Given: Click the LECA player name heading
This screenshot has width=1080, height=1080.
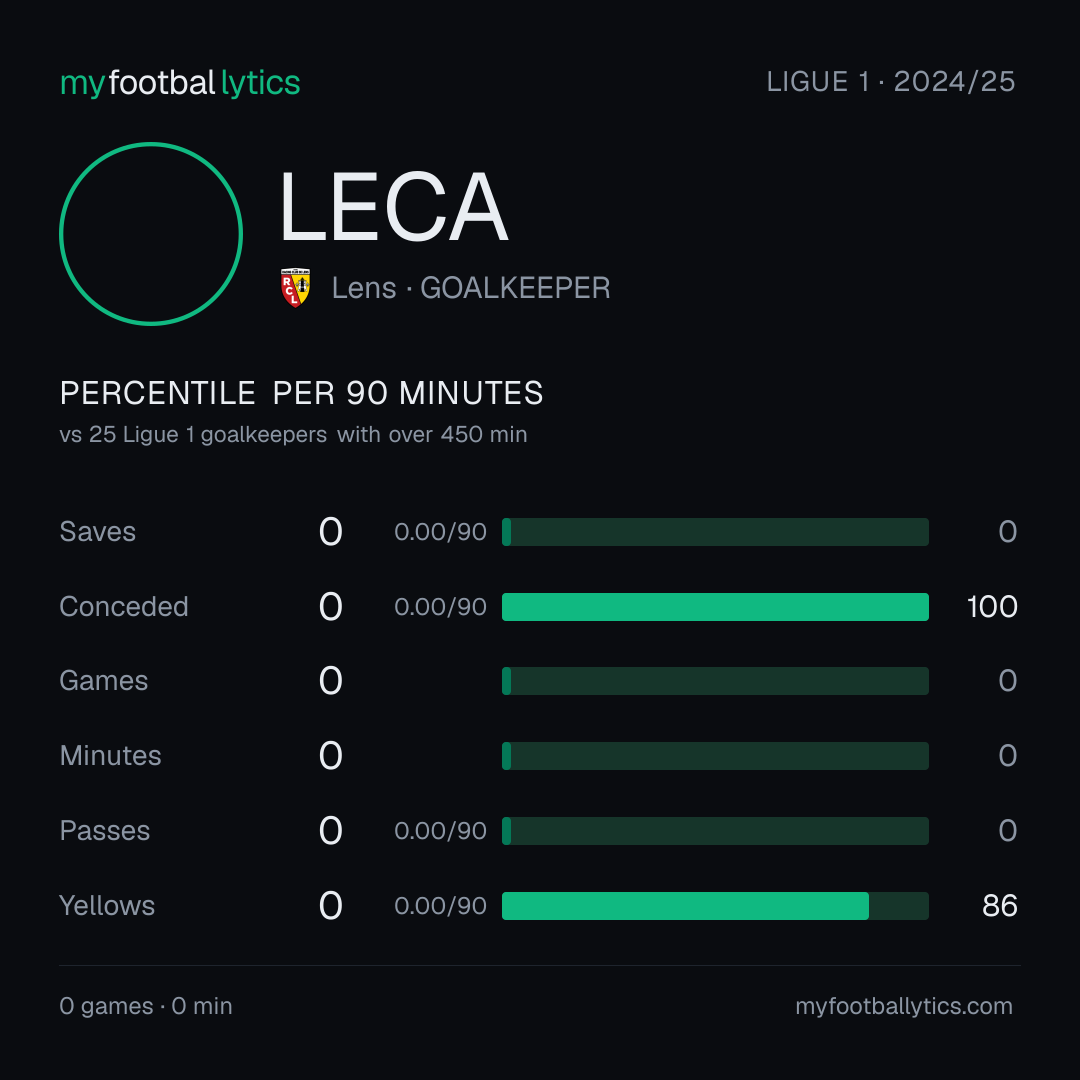Looking at the screenshot, I should pos(393,207).
